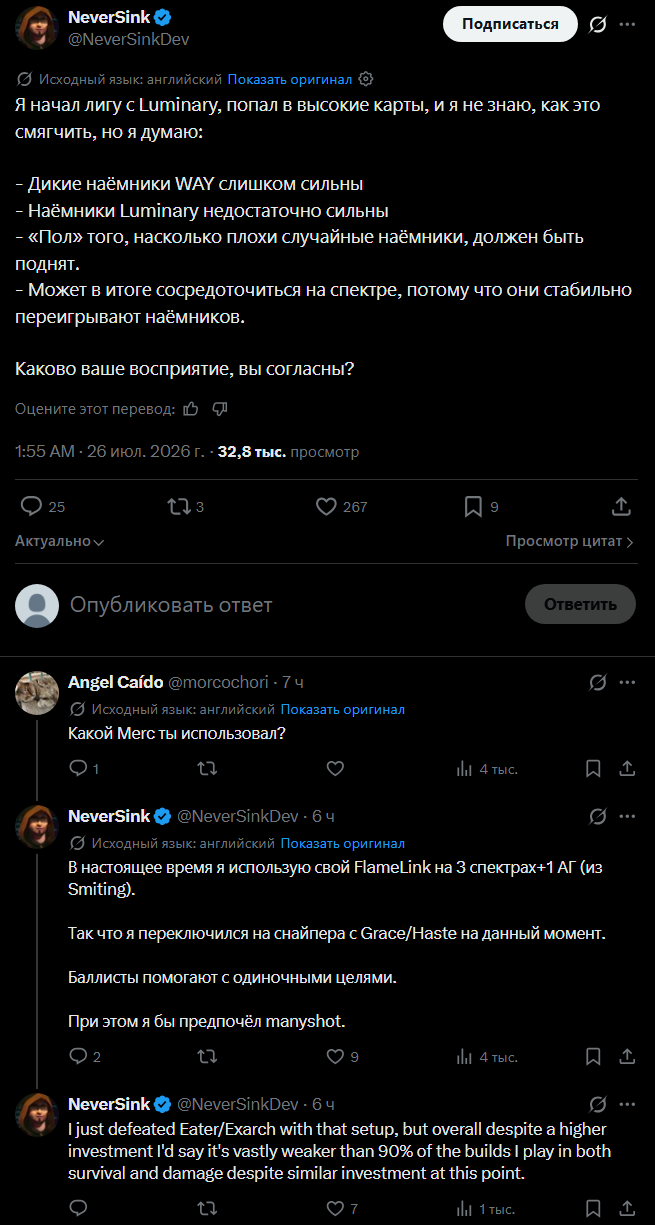
Task: Click the Подписаться follow button
Action: 510,24
